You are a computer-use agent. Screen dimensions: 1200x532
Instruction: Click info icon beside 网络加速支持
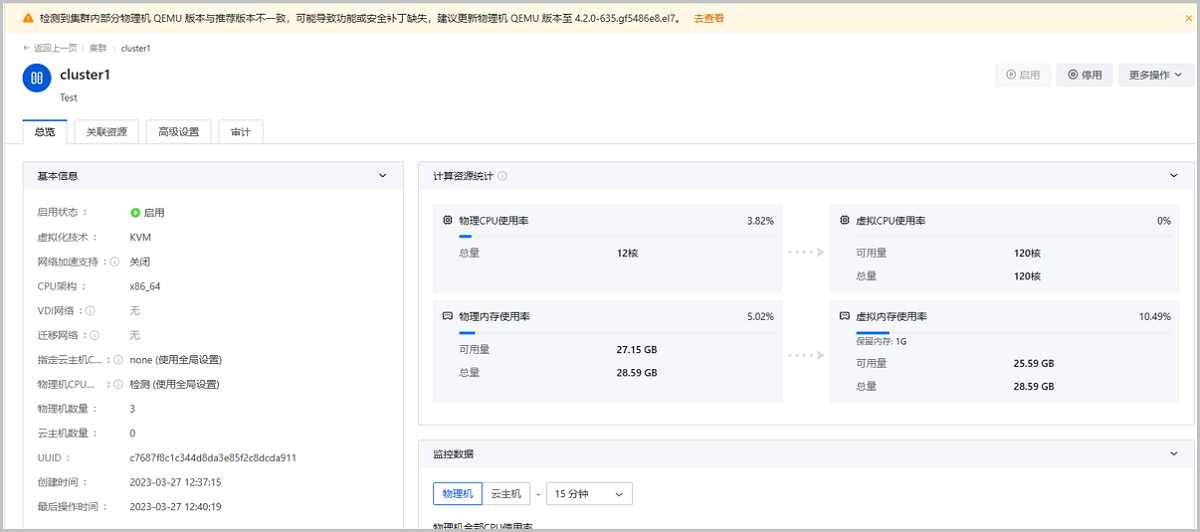coord(115,262)
